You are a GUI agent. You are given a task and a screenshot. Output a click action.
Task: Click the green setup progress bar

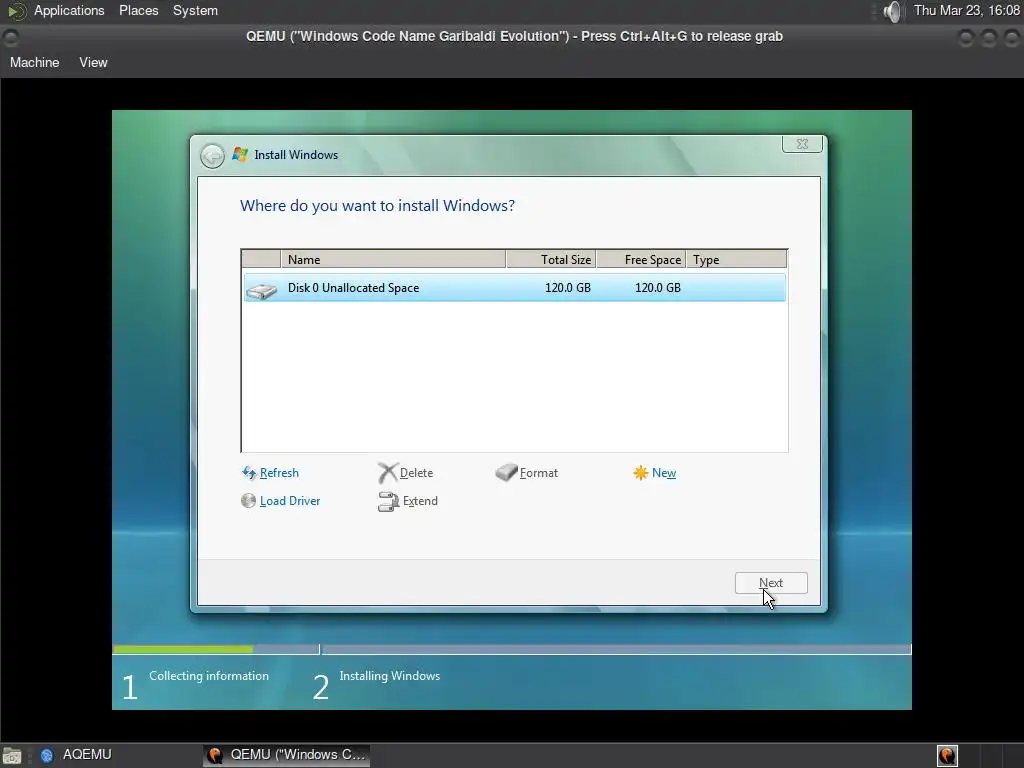183,649
